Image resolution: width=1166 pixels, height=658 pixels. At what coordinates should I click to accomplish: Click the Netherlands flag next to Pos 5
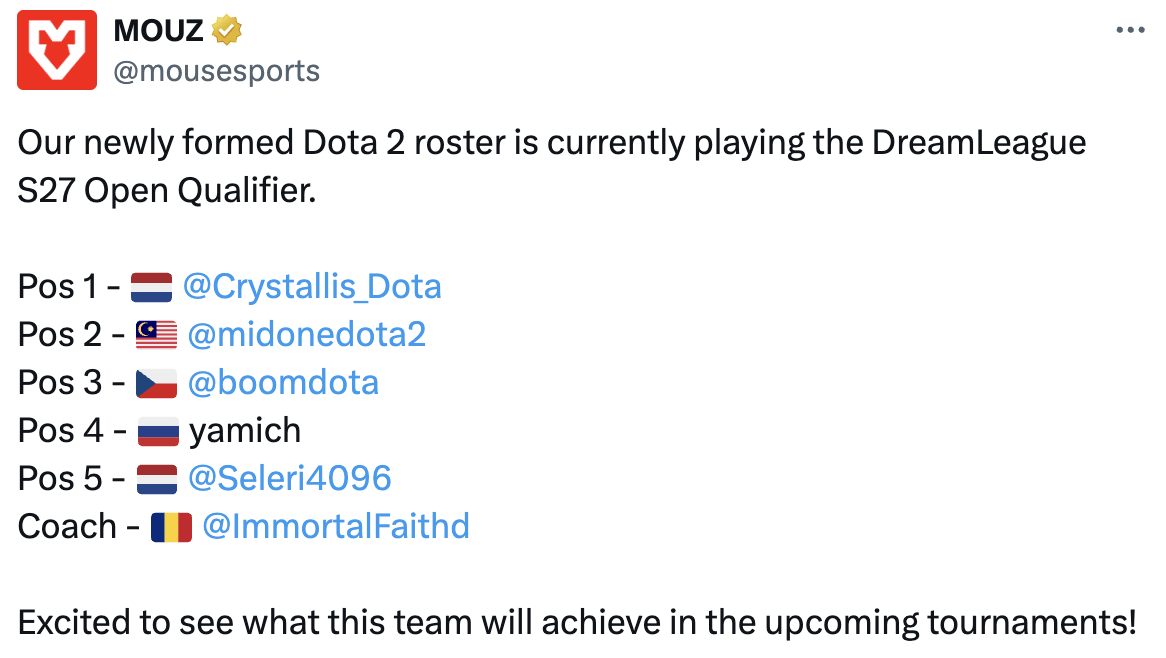coord(157,480)
